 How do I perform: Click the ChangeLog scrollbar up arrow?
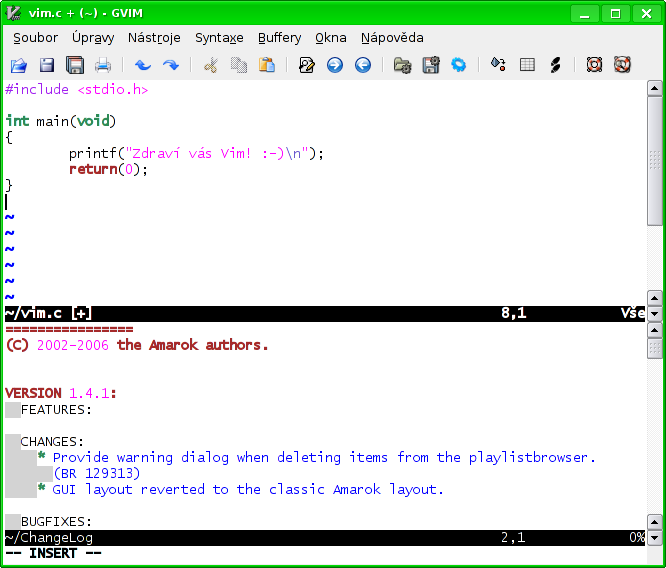[x=654, y=330]
